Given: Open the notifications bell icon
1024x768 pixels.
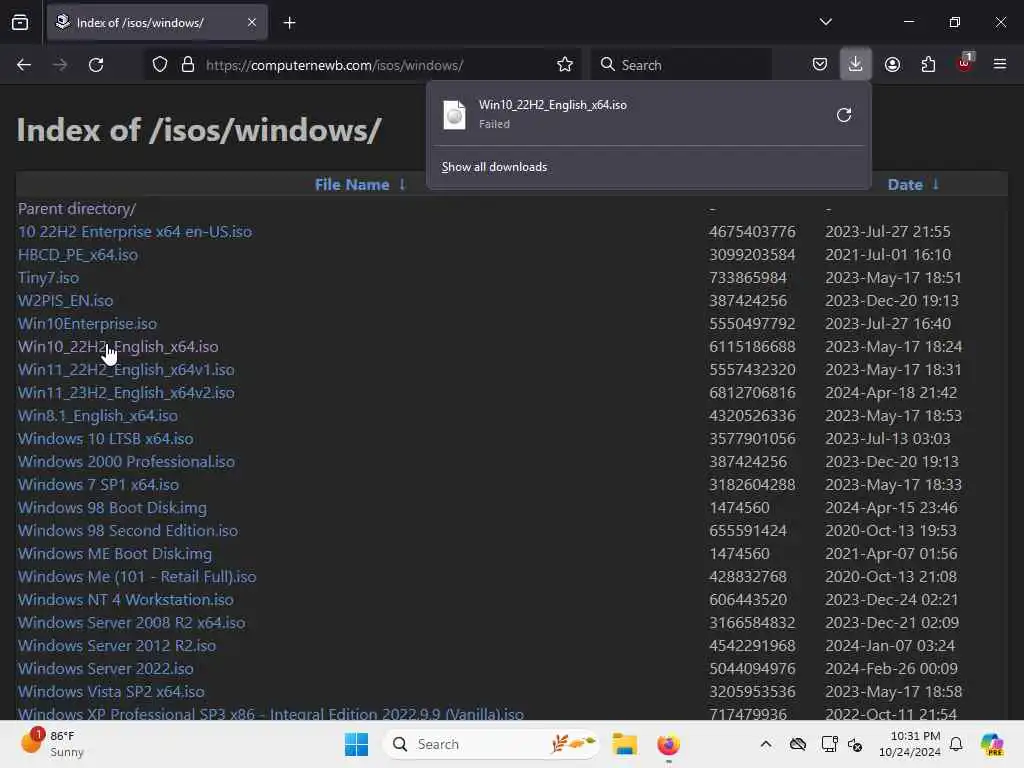Looking at the screenshot, I should [x=956, y=744].
